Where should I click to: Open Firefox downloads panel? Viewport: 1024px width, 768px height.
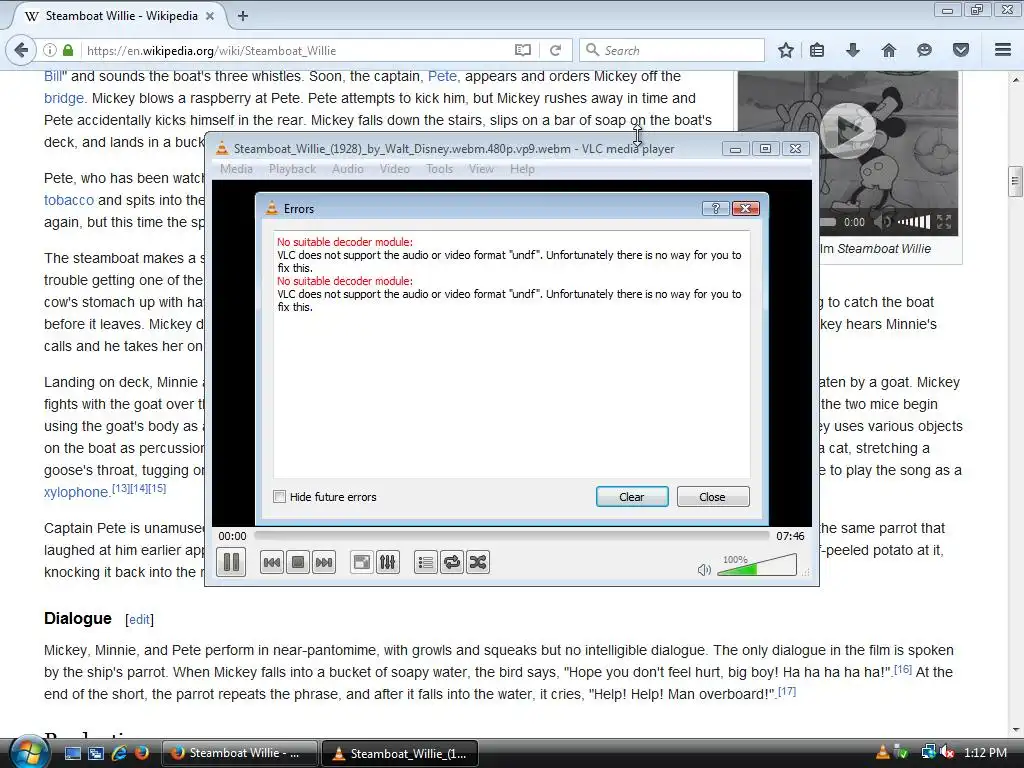[853, 50]
